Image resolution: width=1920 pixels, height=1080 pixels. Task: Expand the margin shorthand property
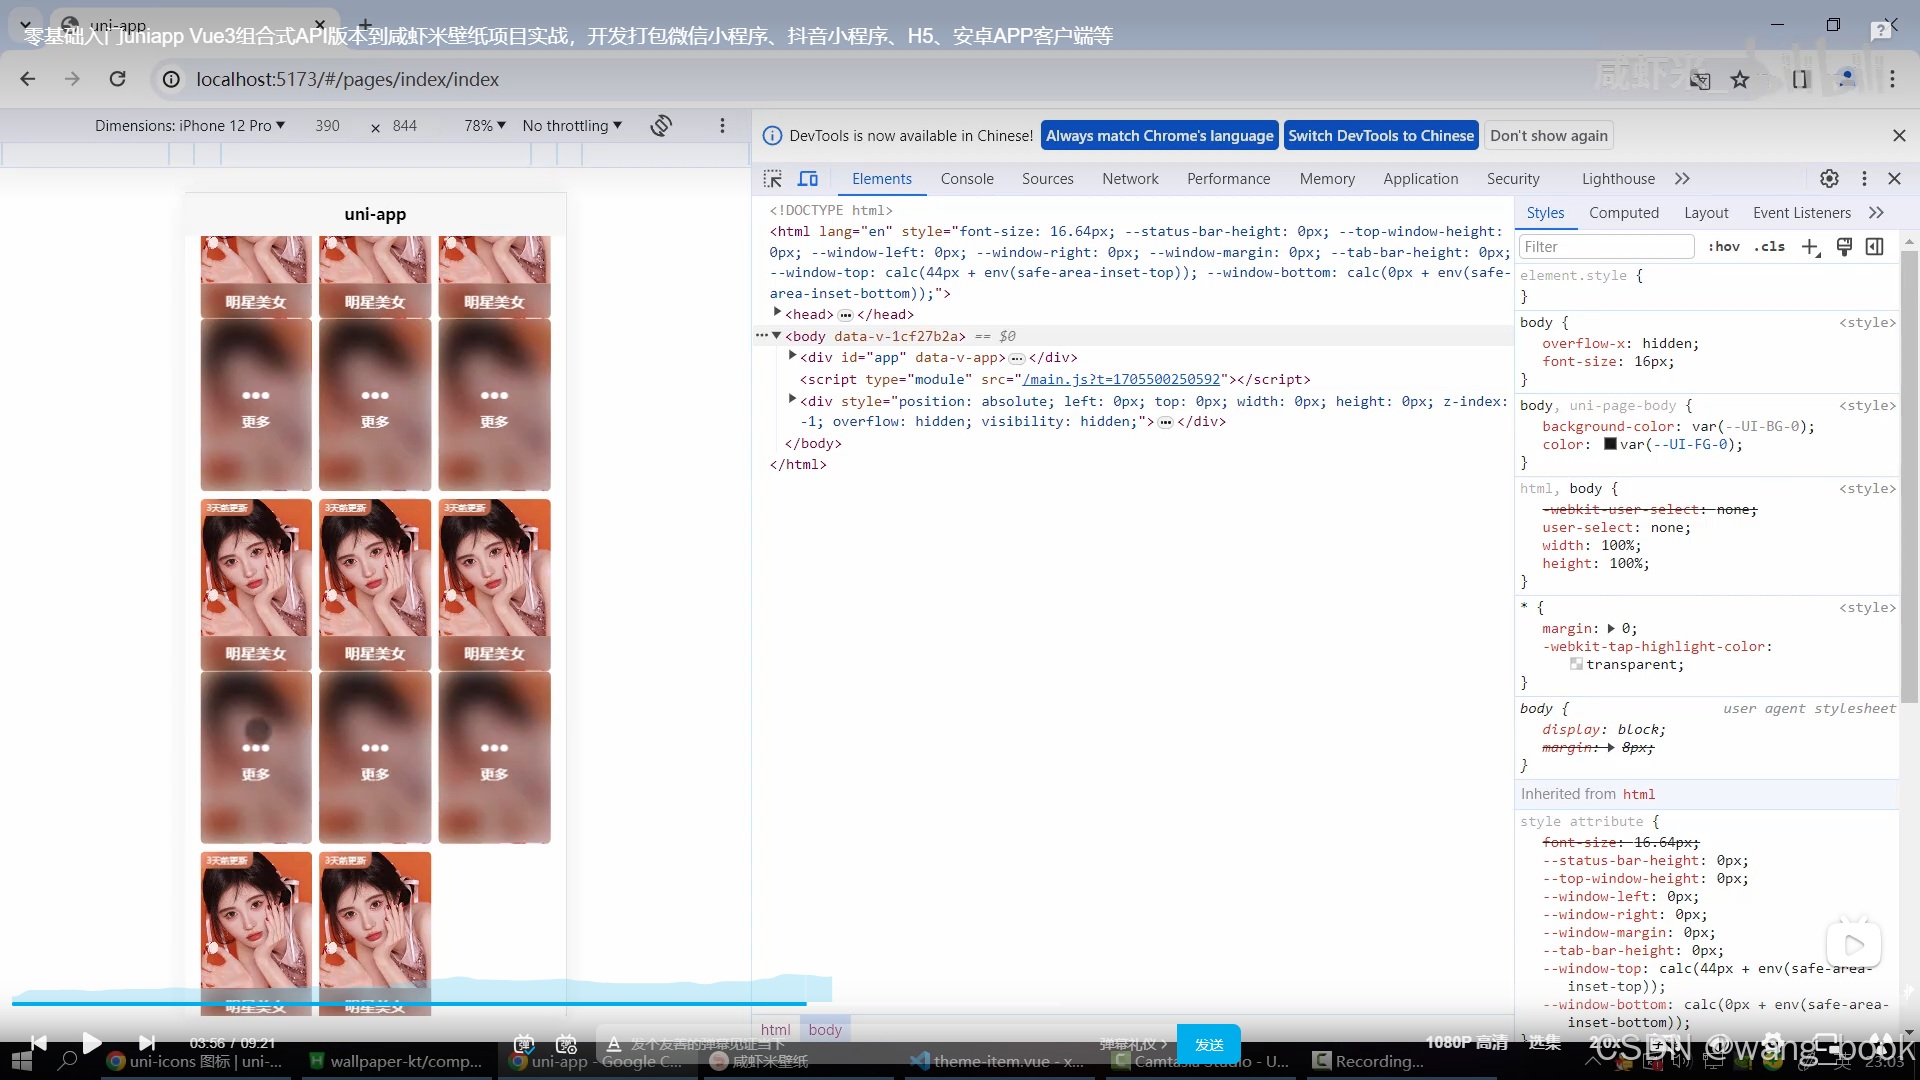[x=1611, y=628]
